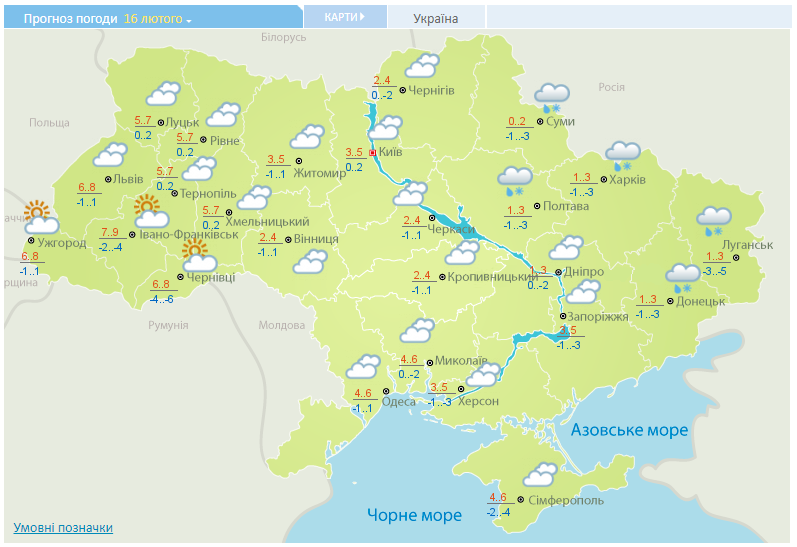The height and width of the screenshot is (547, 797).
Task: Open the date dropdown showing 16 лютого
Action: 158,19
